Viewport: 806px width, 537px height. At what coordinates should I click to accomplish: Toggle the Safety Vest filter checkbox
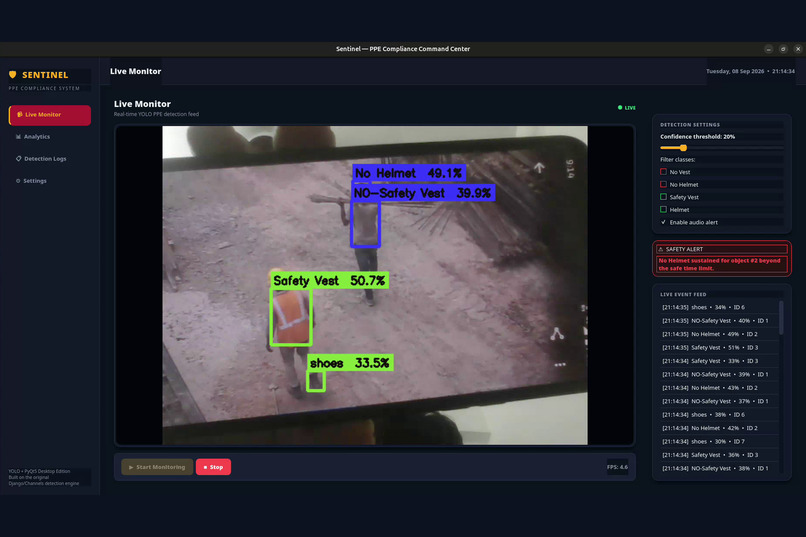pyautogui.click(x=663, y=197)
